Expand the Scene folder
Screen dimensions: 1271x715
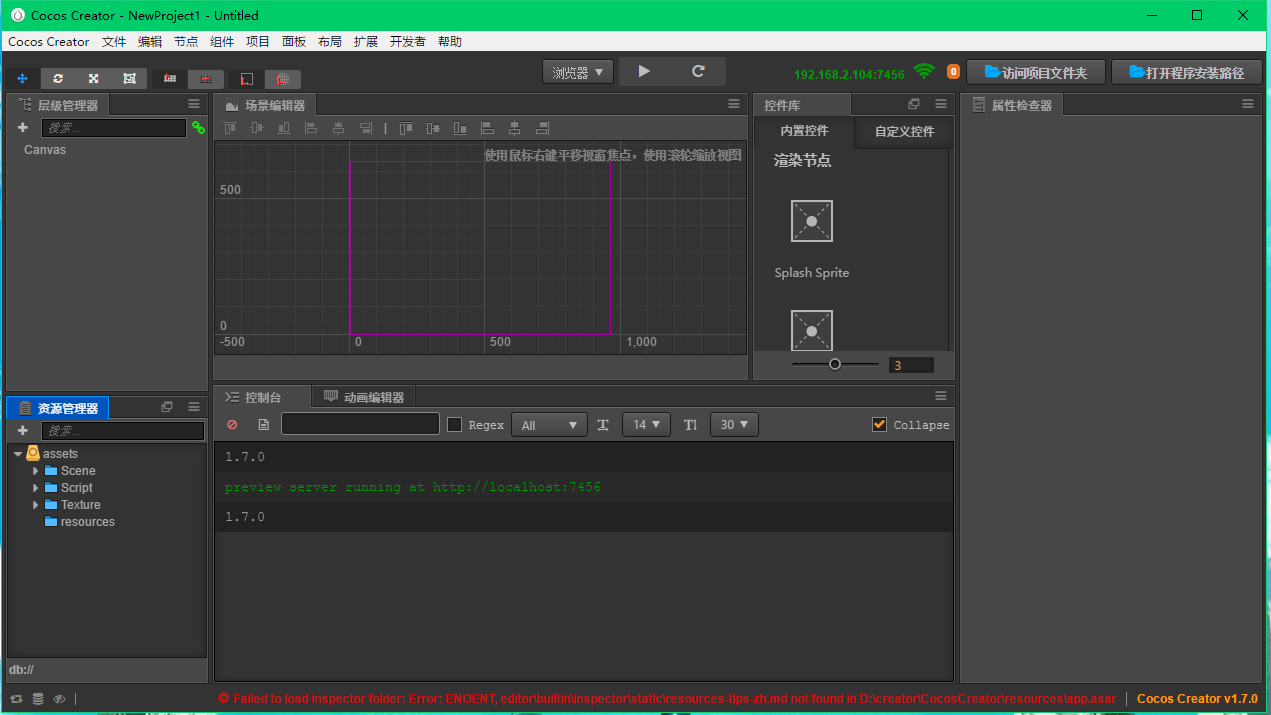click(x=36, y=471)
